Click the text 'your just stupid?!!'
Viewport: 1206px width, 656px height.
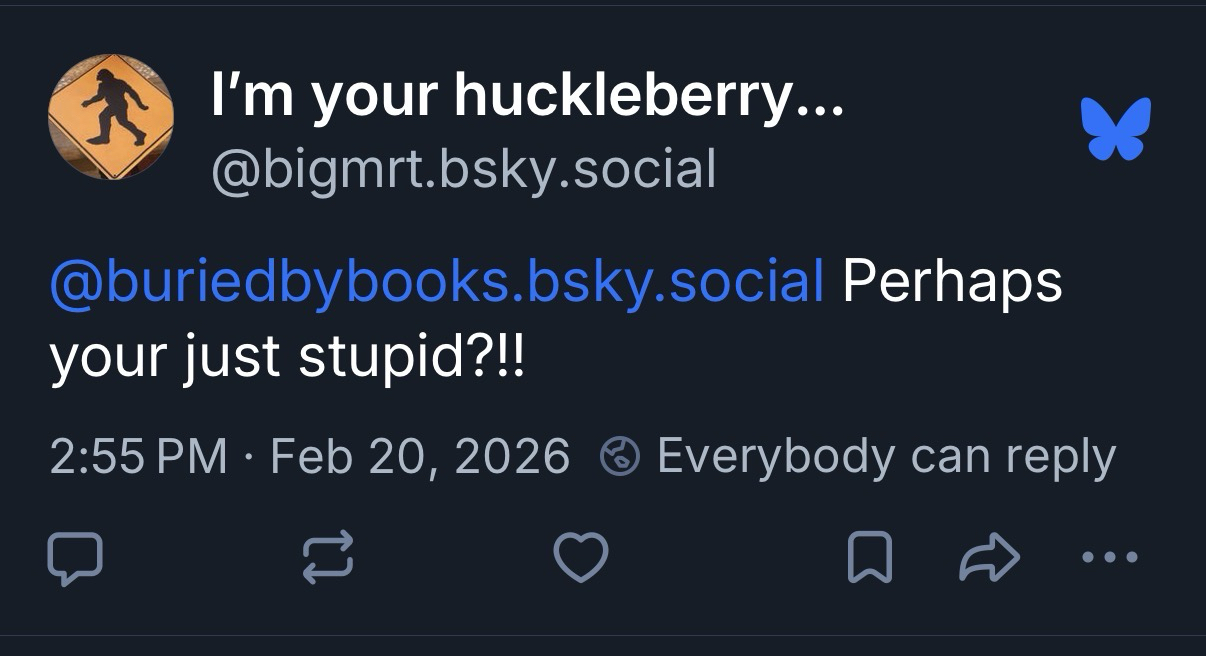(286, 356)
